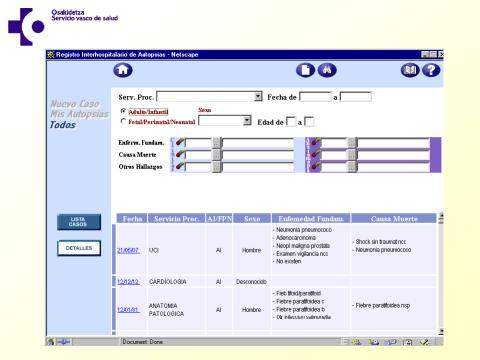Click the results table scrollbar down arrow
This screenshot has width=480, height=360.
441,331
